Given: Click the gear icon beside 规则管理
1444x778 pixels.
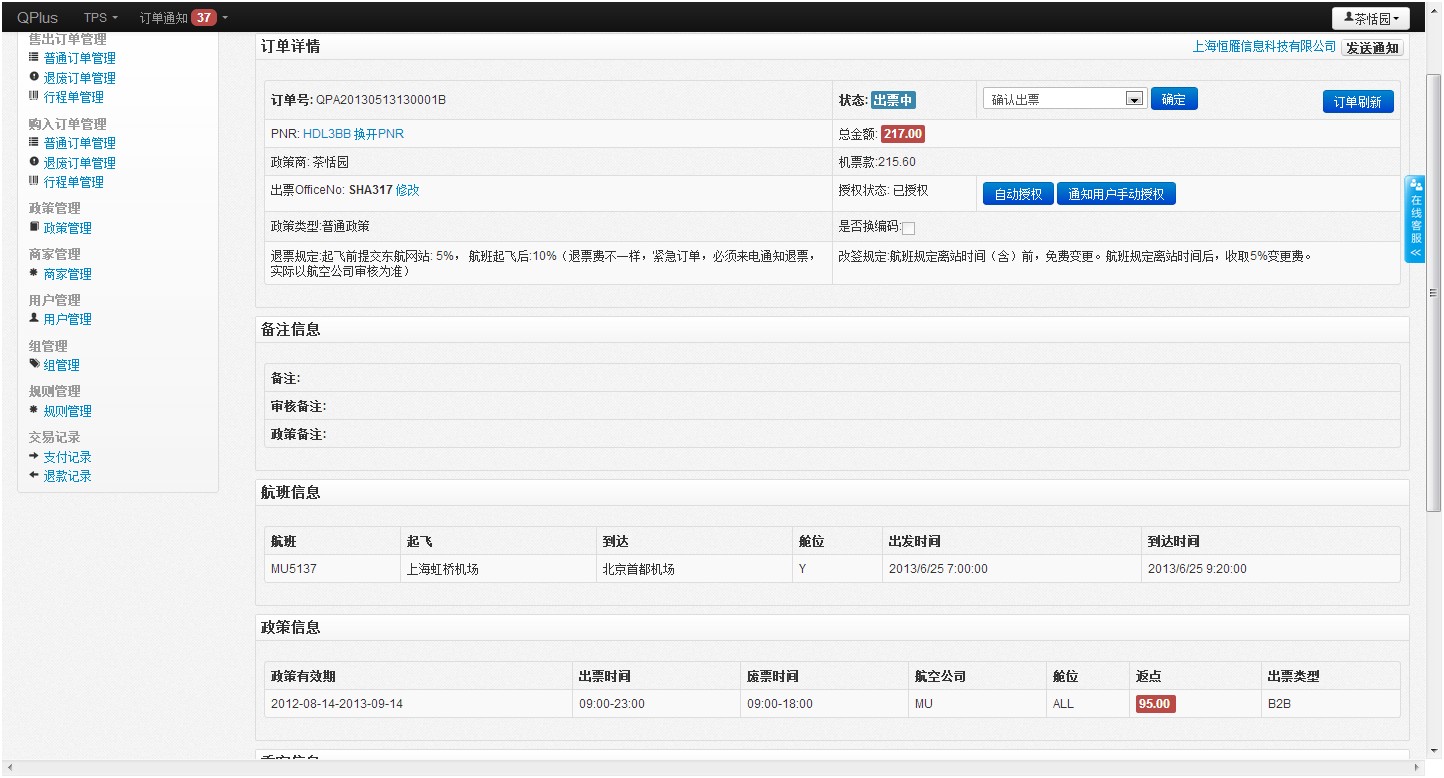Looking at the screenshot, I should pos(34,410).
